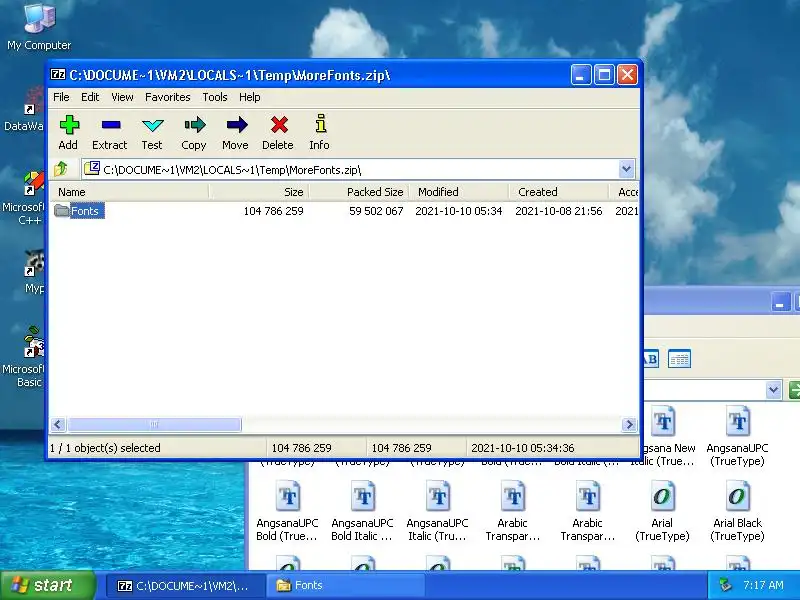Run the Test archive tool

152,132
